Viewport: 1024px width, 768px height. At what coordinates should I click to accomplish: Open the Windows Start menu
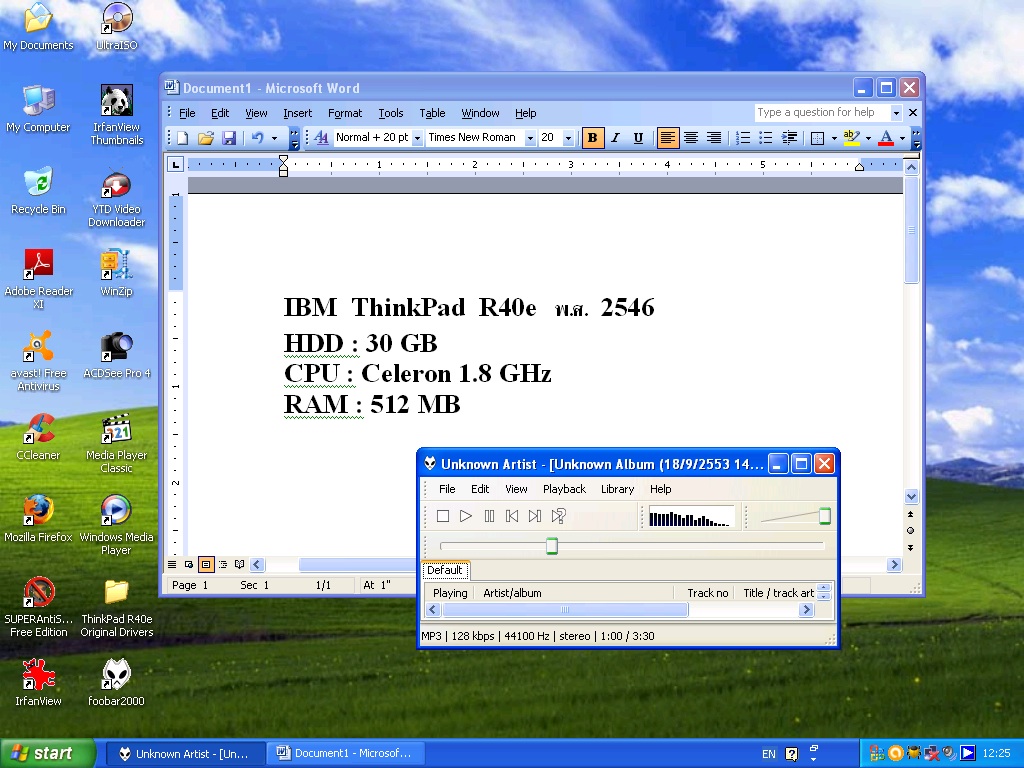point(47,753)
